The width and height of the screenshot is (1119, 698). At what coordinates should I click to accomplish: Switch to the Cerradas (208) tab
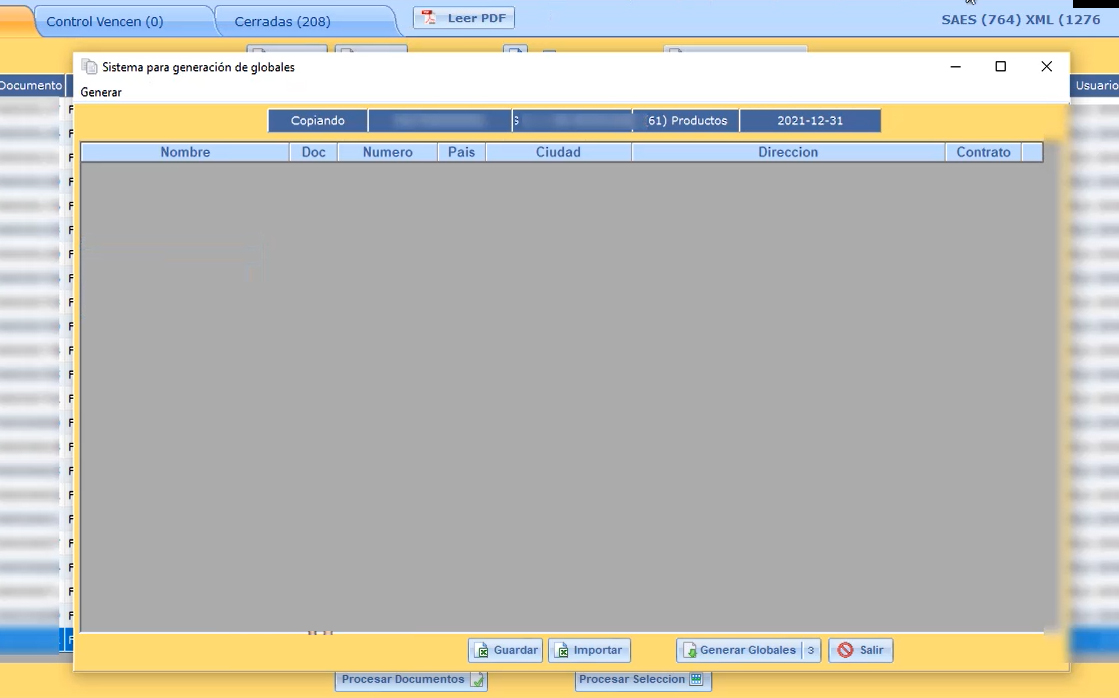click(282, 21)
